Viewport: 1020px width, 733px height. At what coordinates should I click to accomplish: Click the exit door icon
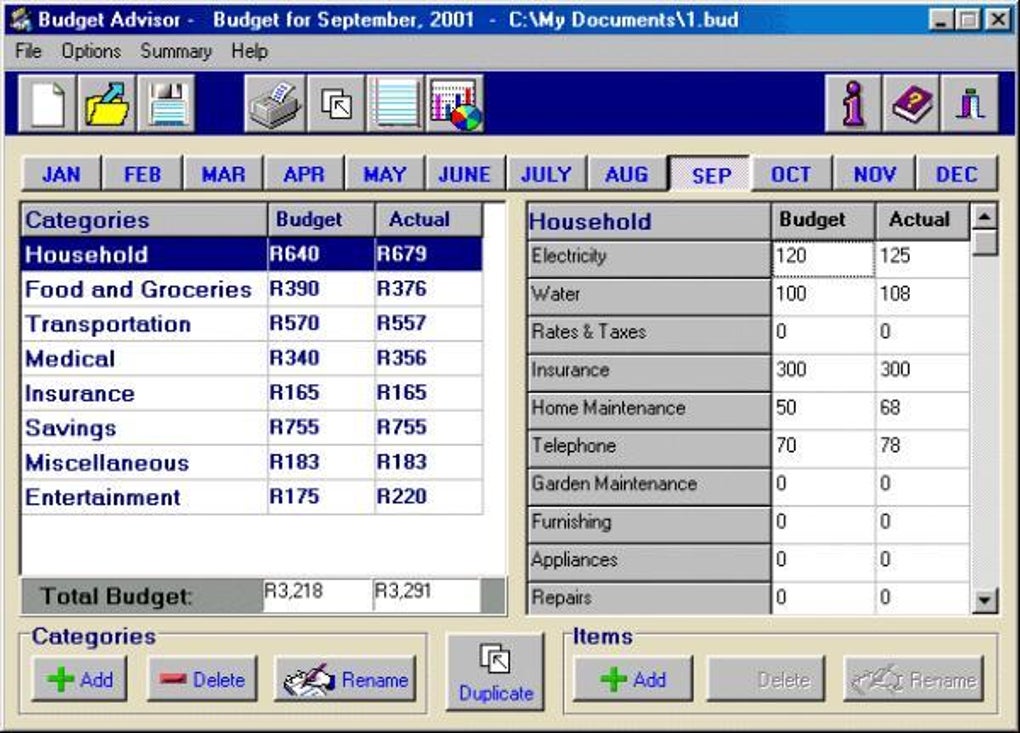969,103
